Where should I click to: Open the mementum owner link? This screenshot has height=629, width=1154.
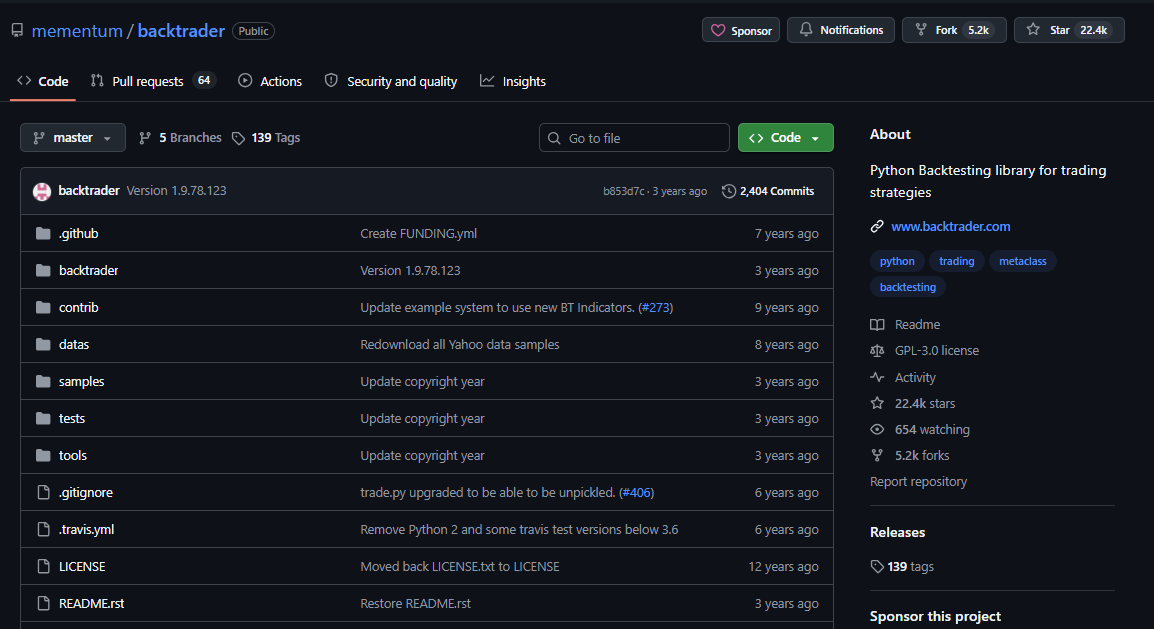[77, 31]
